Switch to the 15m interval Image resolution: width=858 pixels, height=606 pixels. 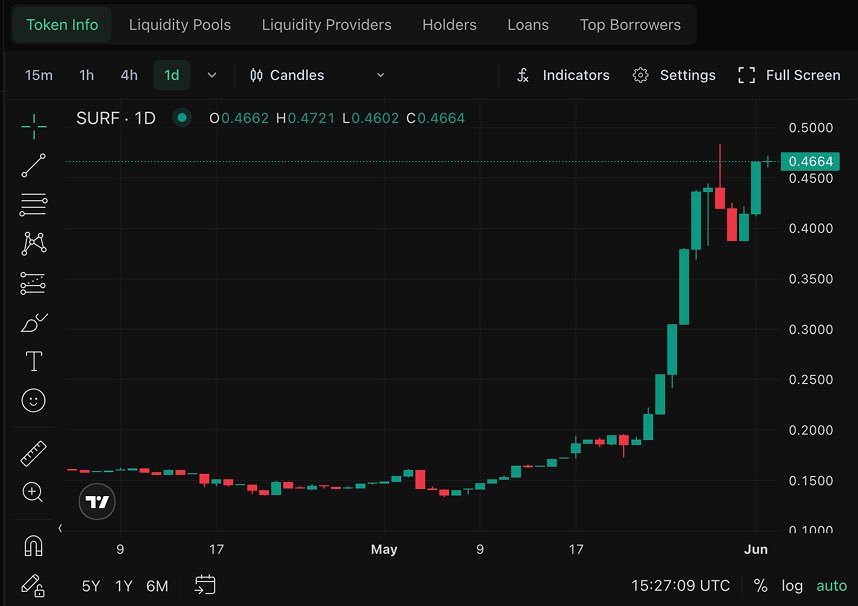pos(39,75)
